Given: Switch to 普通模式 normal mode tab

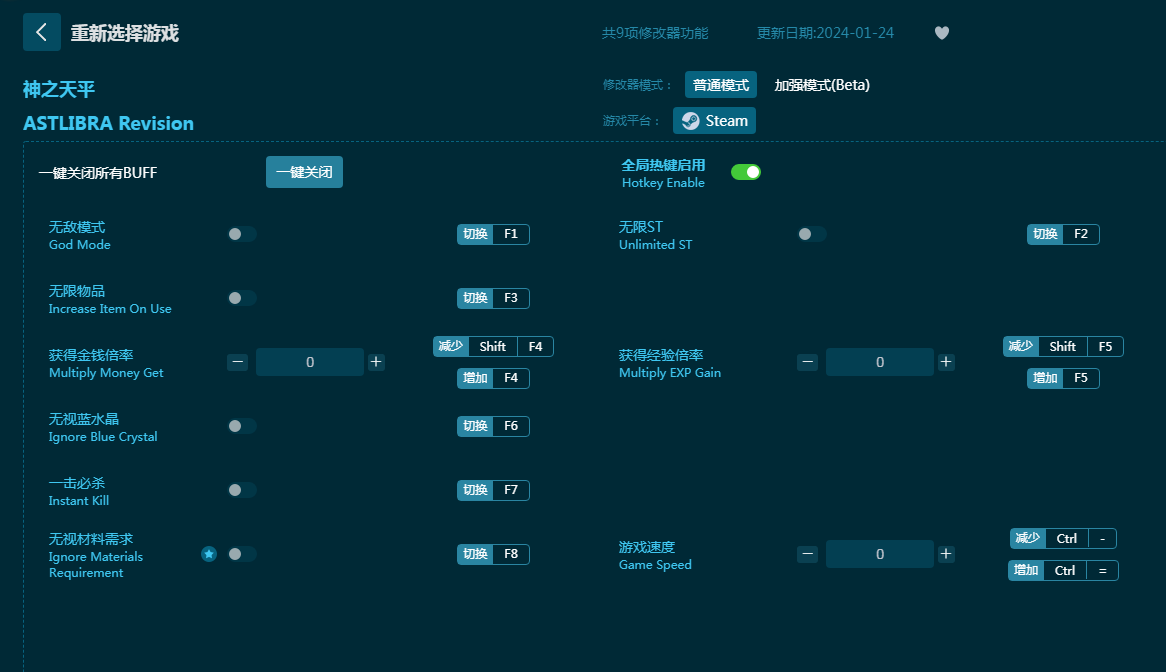Looking at the screenshot, I should 721,85.
